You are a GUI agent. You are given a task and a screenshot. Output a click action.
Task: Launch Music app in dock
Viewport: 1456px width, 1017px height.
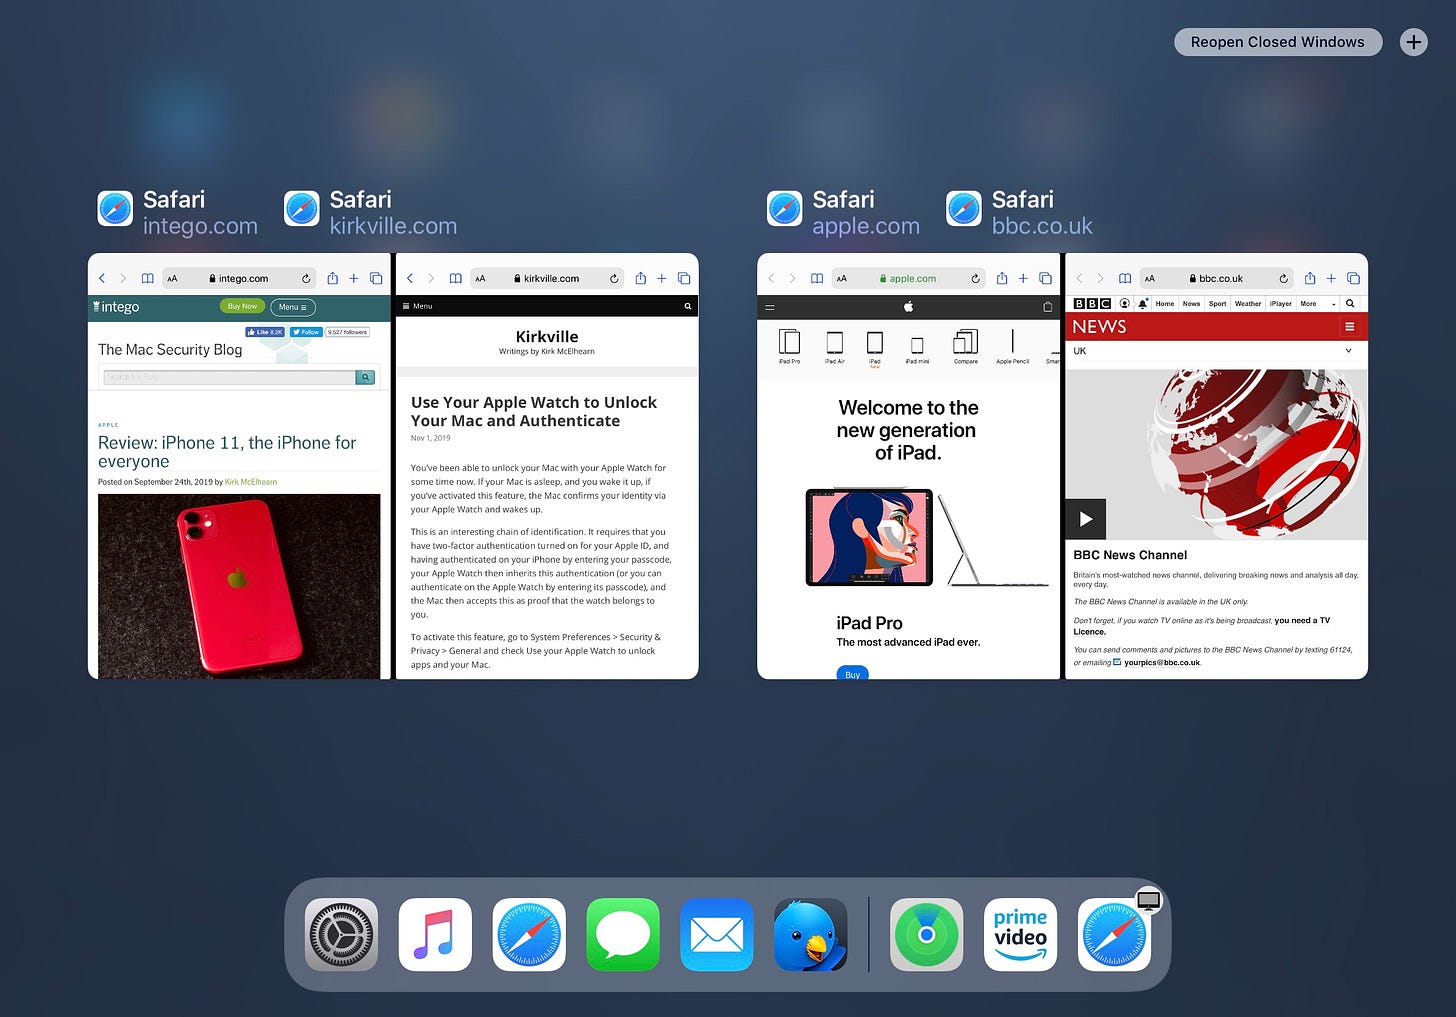[435, 935]
